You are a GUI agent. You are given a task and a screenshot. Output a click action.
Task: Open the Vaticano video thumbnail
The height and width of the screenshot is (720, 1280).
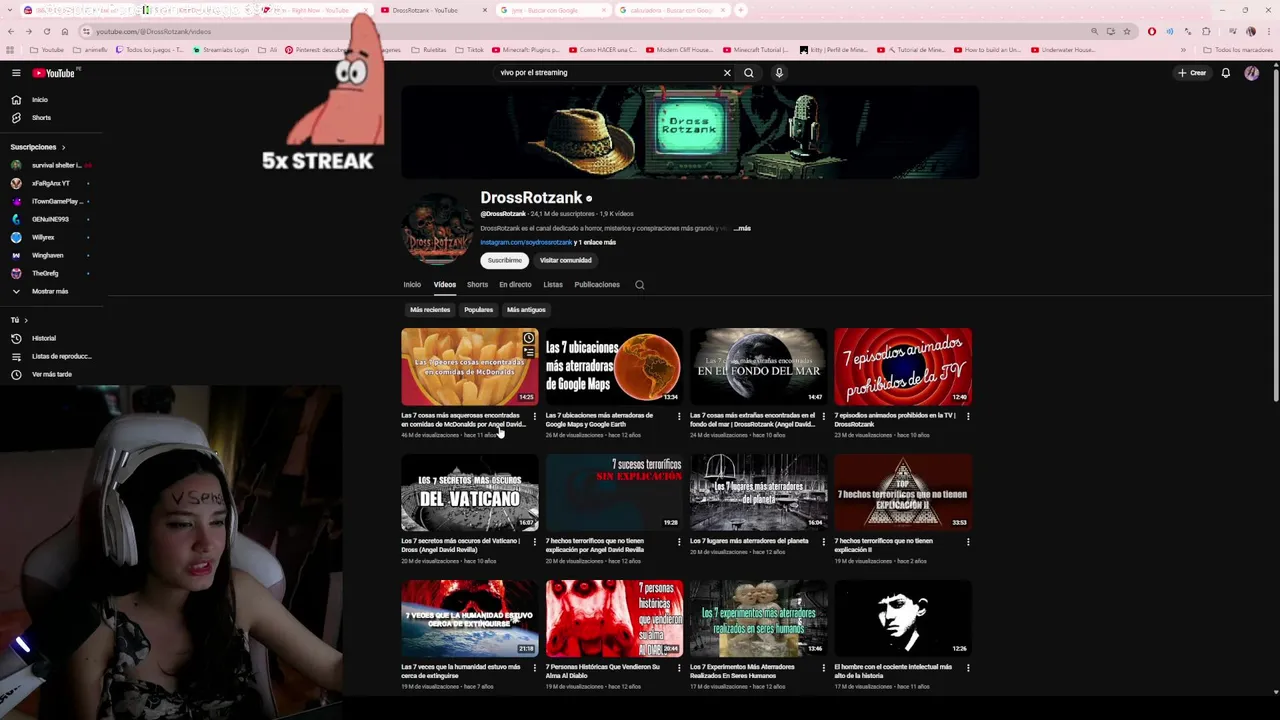tap(469, 493)
